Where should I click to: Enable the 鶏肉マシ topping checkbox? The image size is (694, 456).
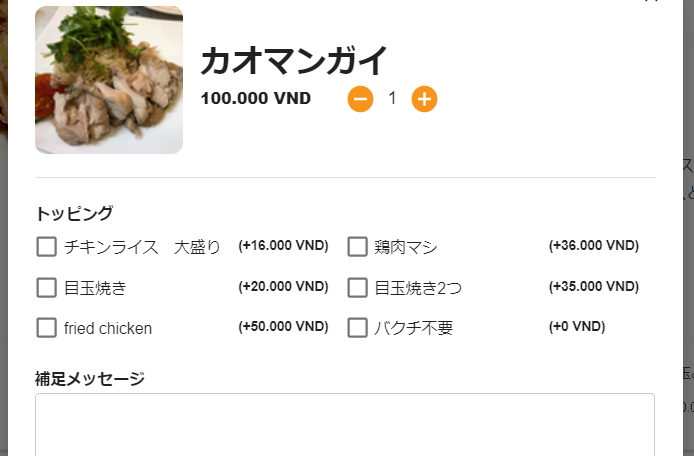358,247
